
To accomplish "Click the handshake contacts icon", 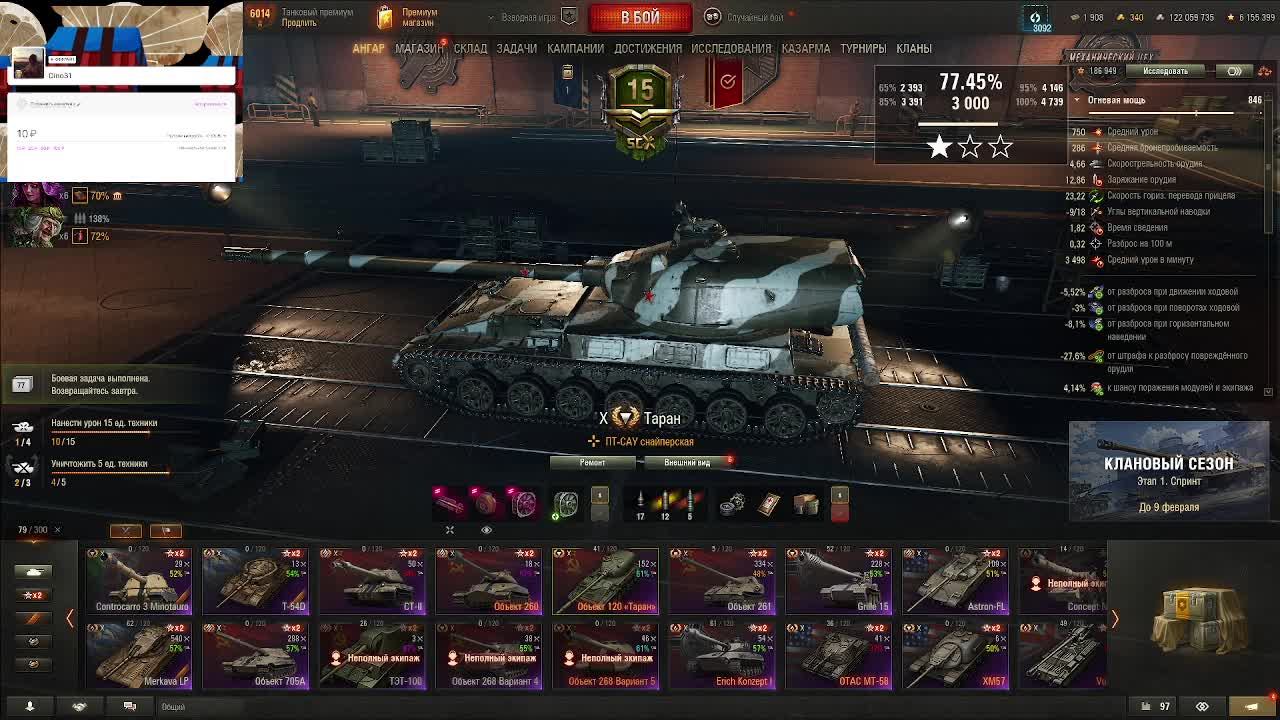I will click(x=79, y=706).
